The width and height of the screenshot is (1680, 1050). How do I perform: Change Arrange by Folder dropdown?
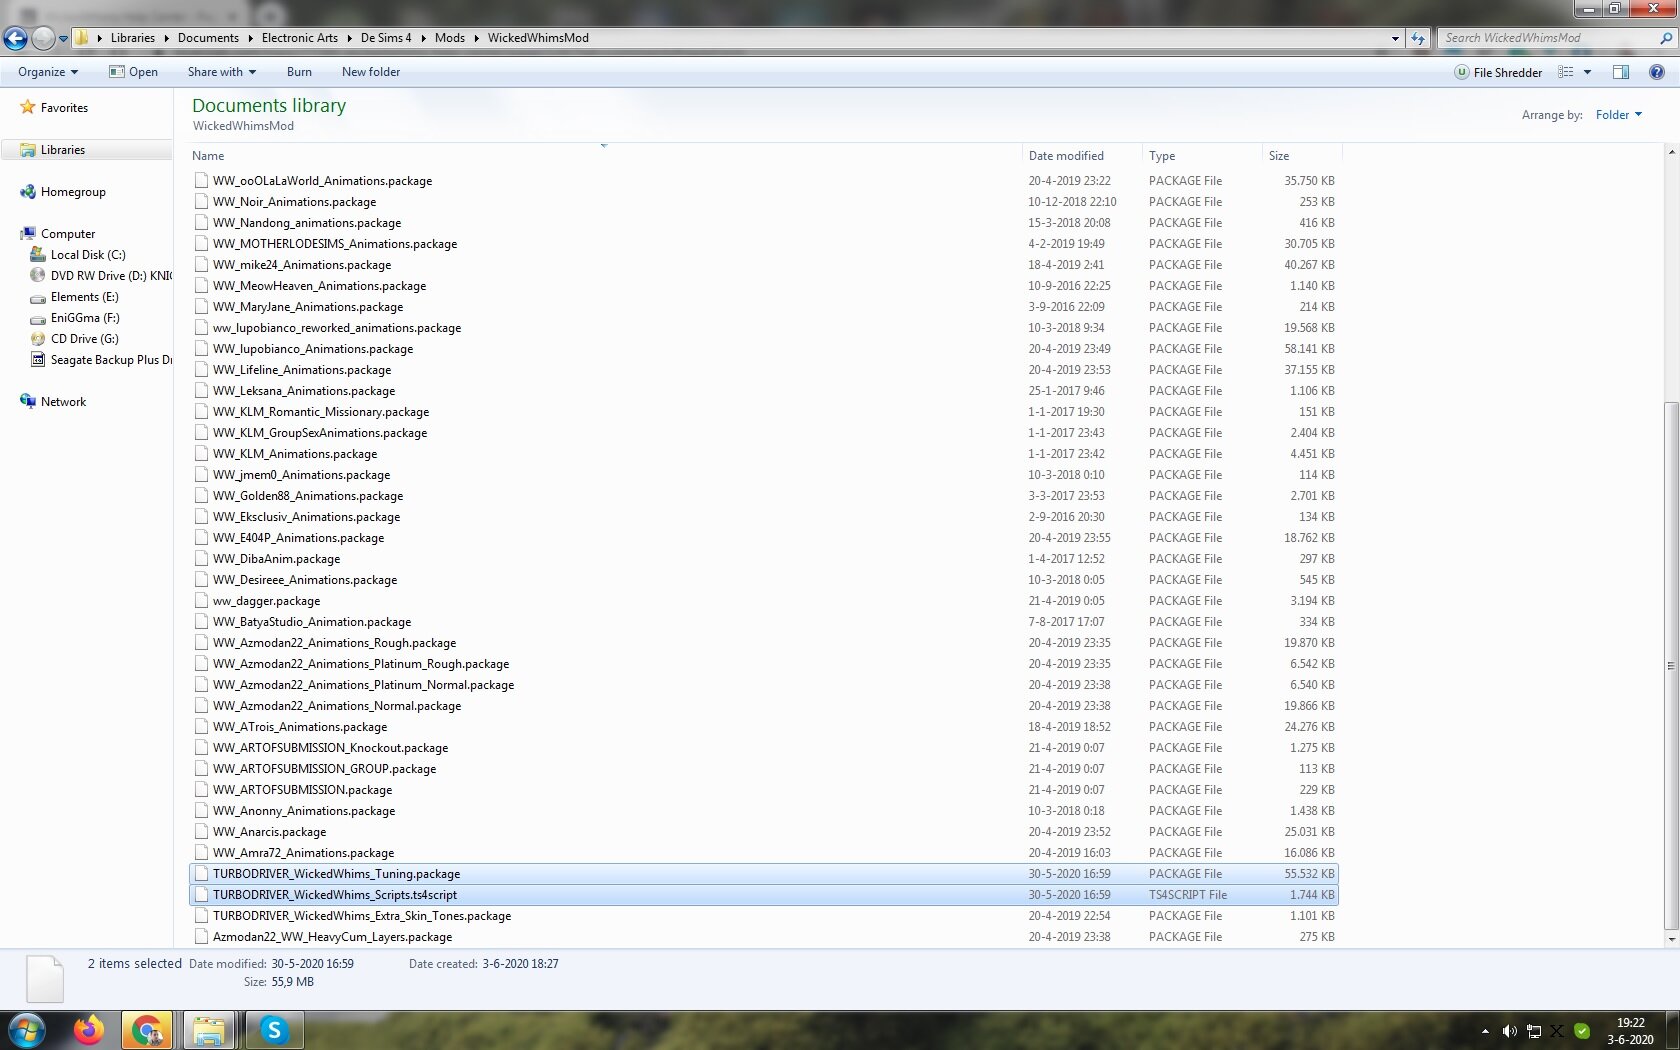[1619, 115]
